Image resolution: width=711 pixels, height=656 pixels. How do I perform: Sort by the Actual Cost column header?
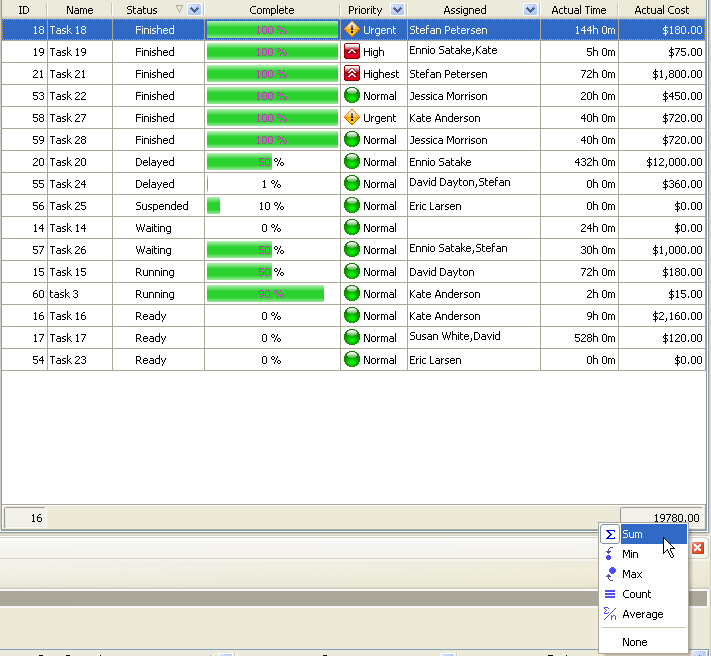(x=662, y=10)
